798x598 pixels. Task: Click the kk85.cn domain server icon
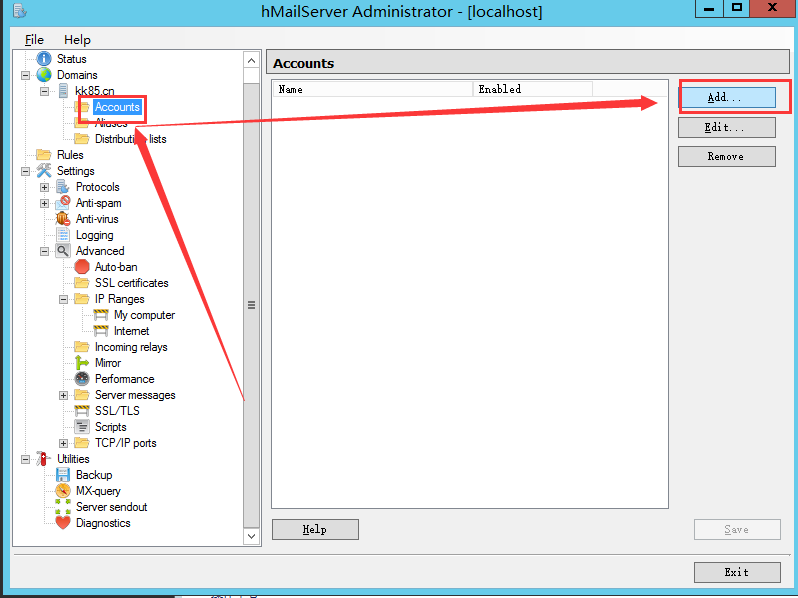(x=63, y=91)
